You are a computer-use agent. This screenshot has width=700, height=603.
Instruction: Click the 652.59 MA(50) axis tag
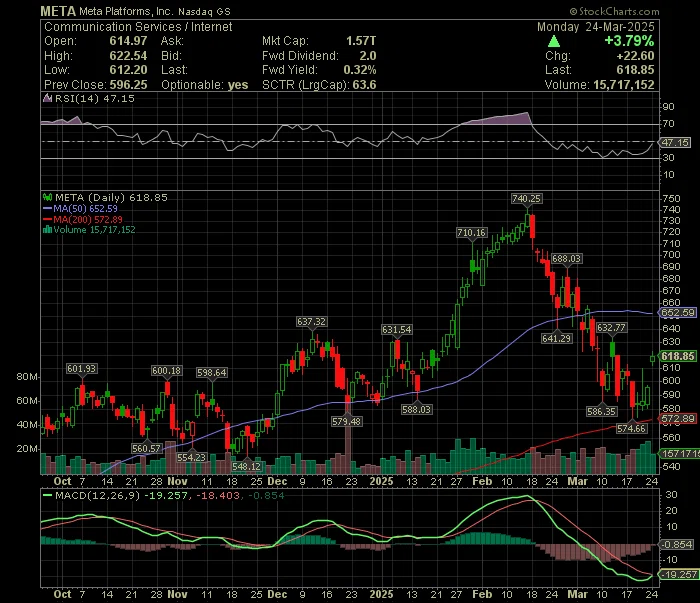tap(678, 312)
